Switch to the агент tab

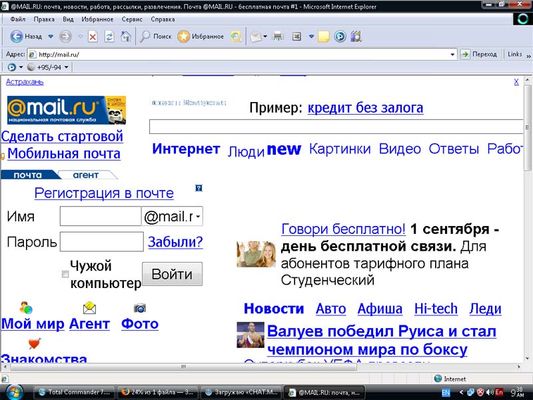86,175
